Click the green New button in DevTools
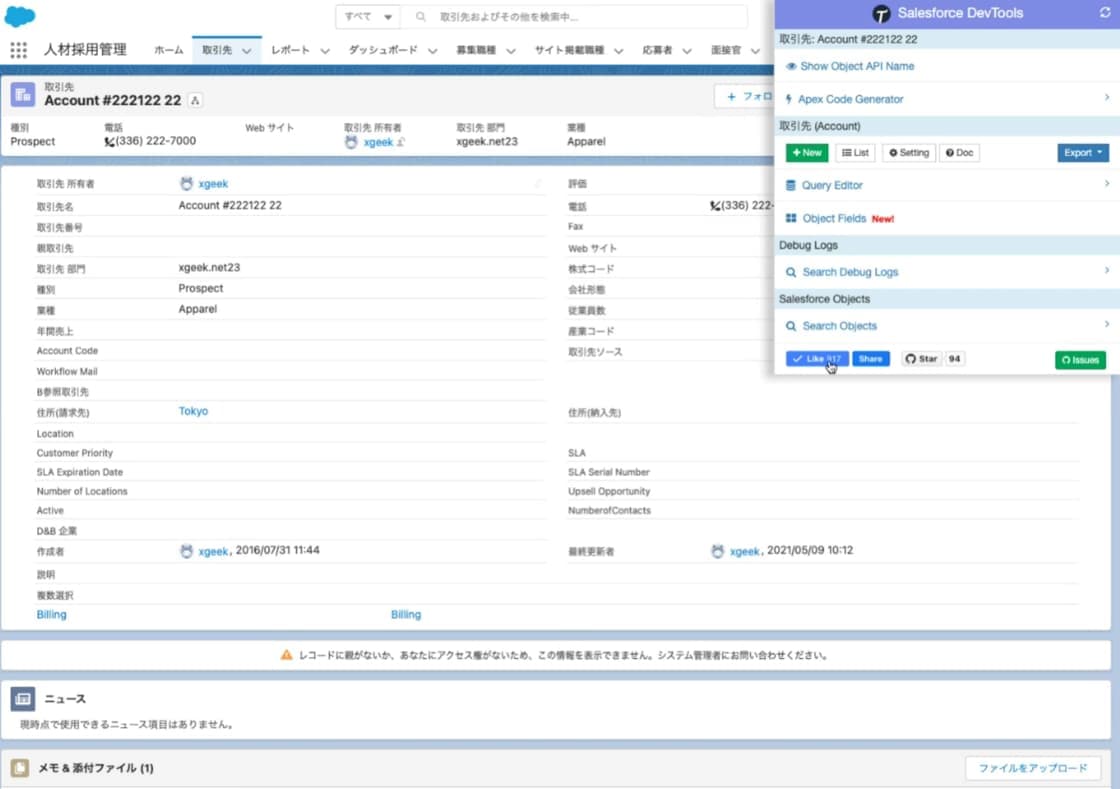The height and width of the screenshot is (789, 1120). (807, 153)
